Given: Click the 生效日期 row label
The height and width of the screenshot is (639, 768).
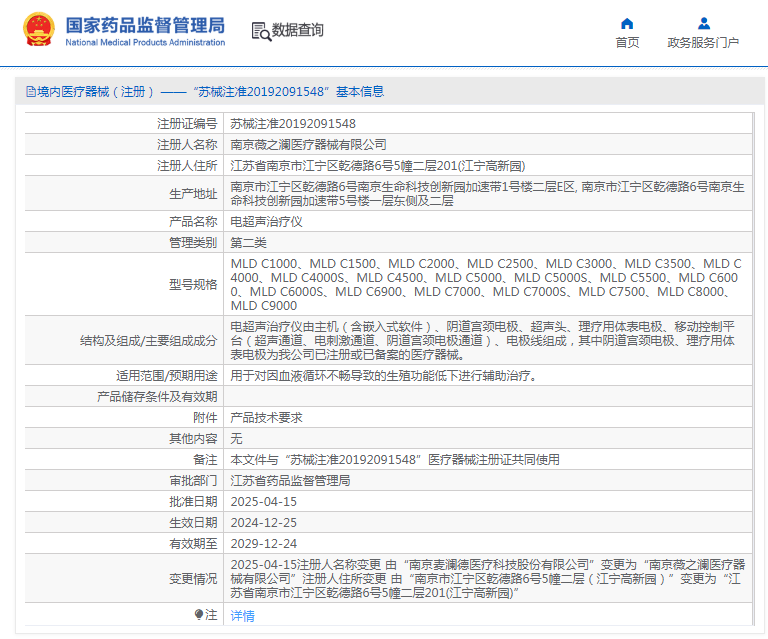Looking at the screenshot, I should click(193, 523).
